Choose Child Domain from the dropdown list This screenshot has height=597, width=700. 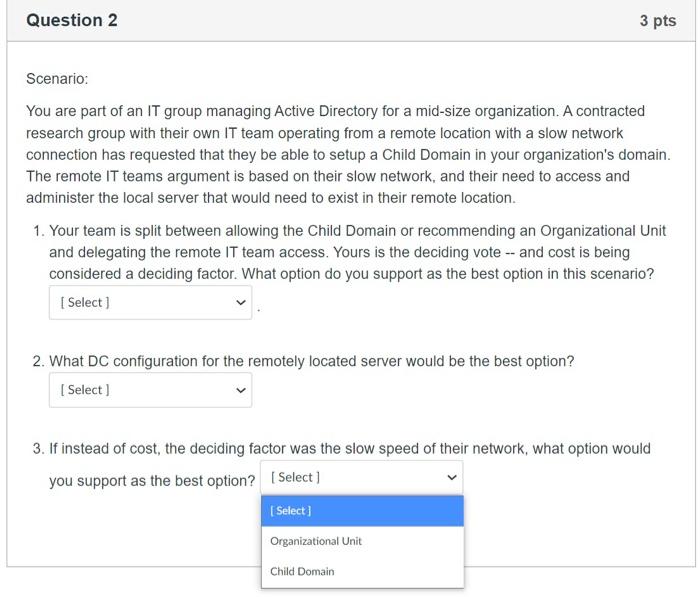(362, 572)
